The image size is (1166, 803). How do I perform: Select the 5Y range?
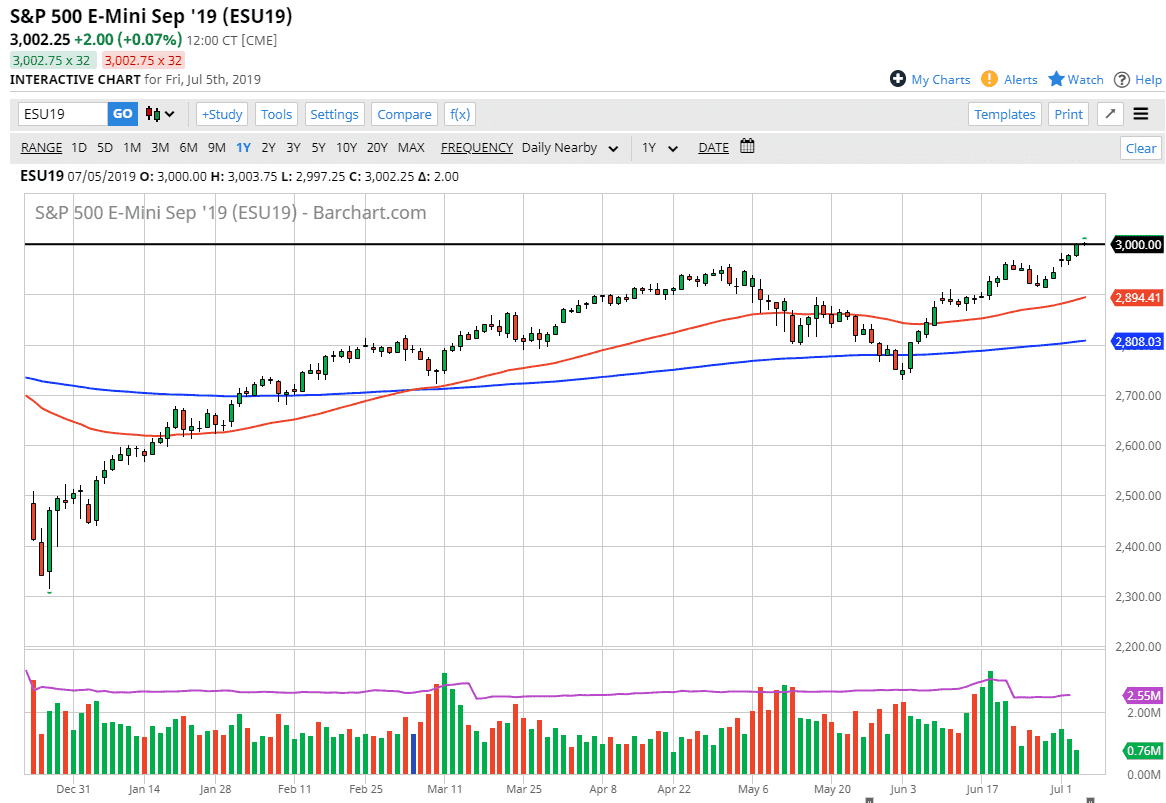318,147
